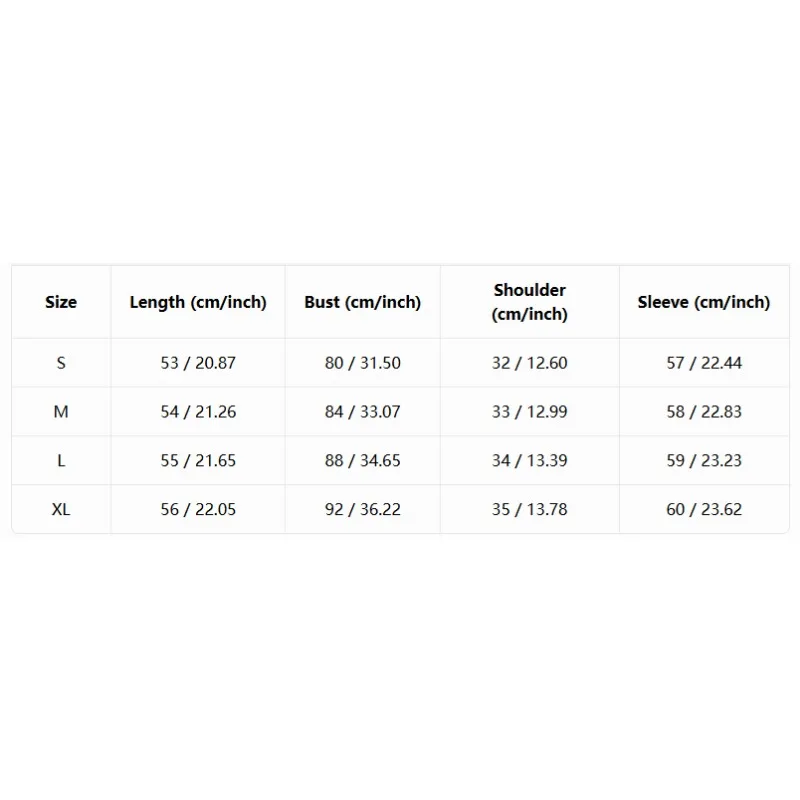
Task: Select the S size row label
Action: click(61, 363)
